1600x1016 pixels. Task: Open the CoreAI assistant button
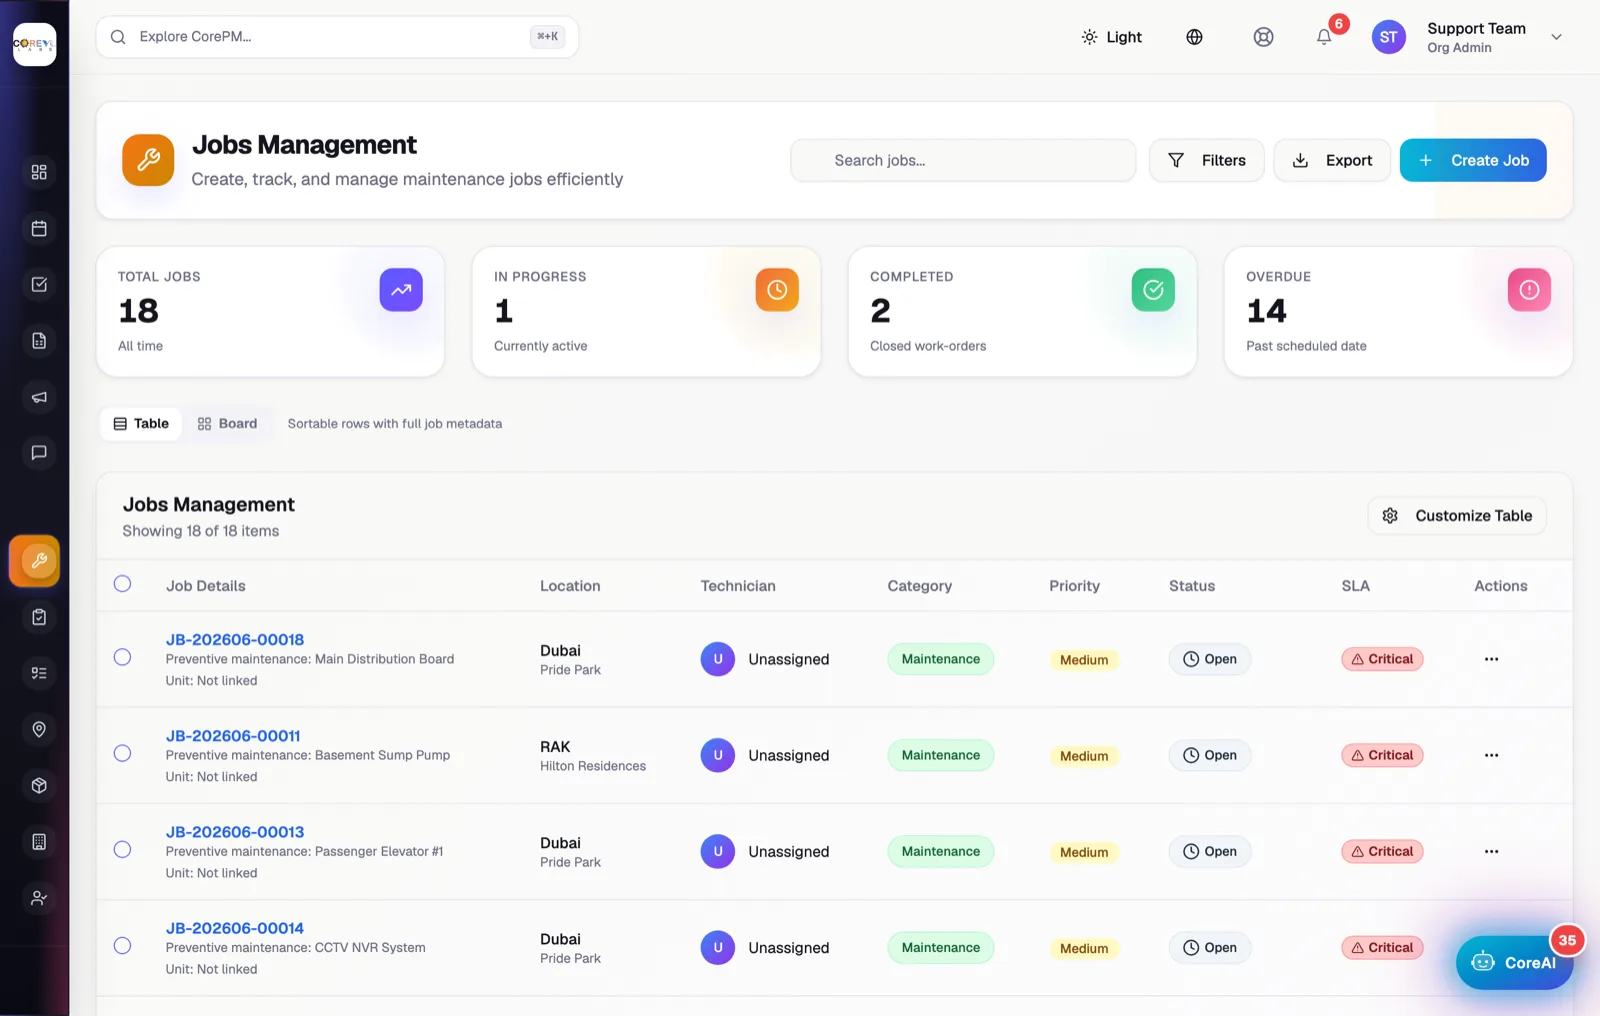point(1514,962)
